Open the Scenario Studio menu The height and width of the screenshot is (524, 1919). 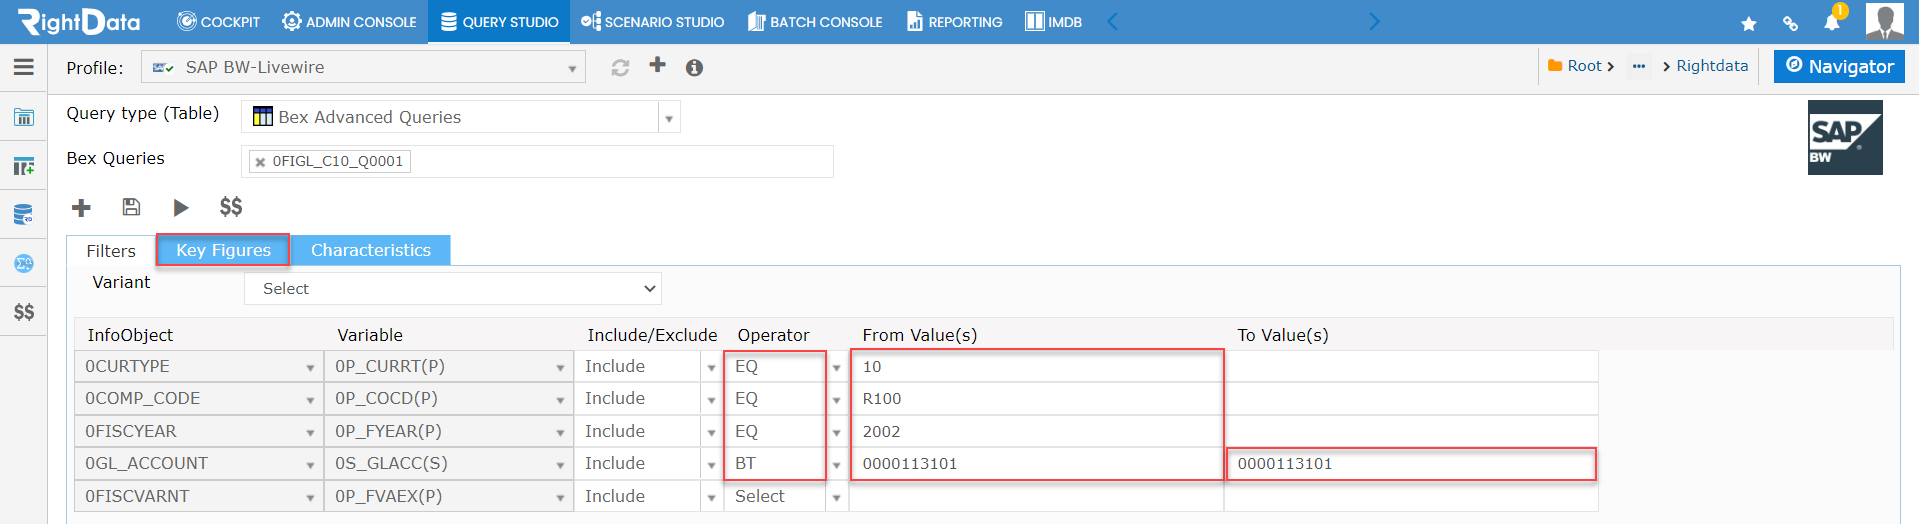click(652, 22)
